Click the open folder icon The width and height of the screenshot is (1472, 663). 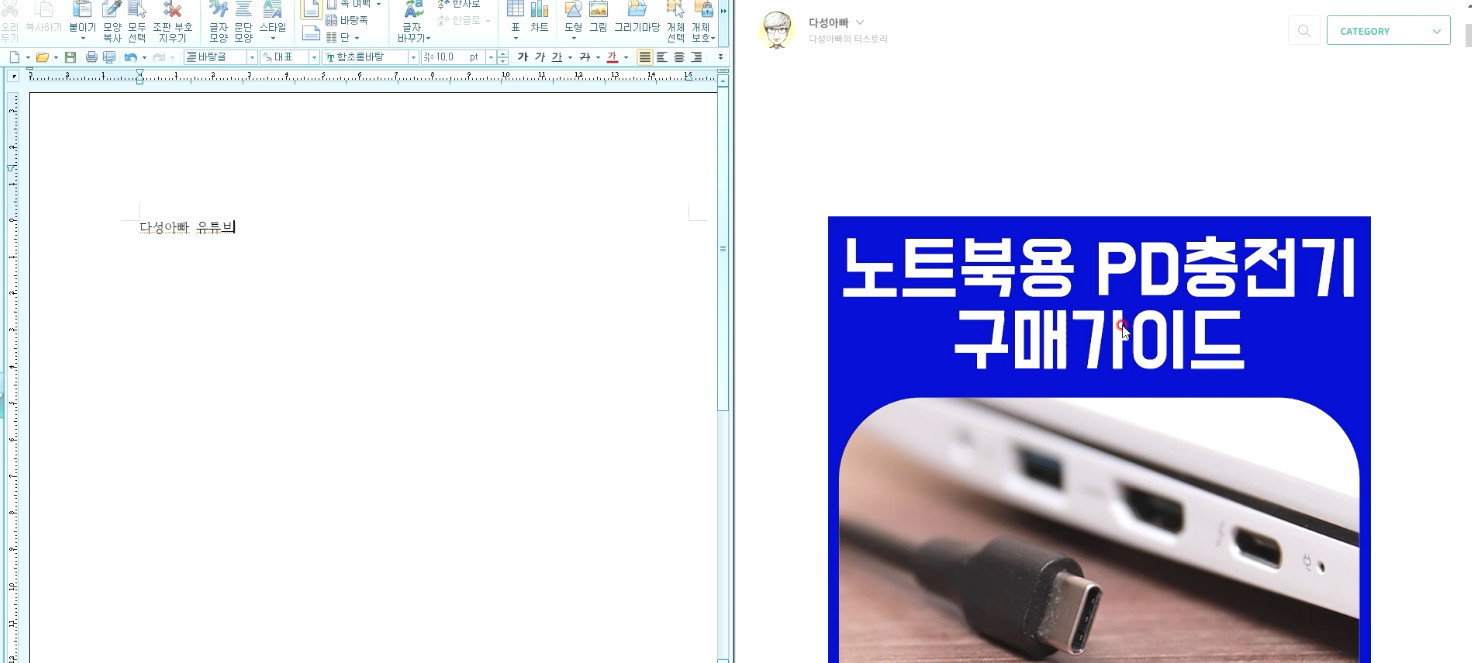point(42,57)
